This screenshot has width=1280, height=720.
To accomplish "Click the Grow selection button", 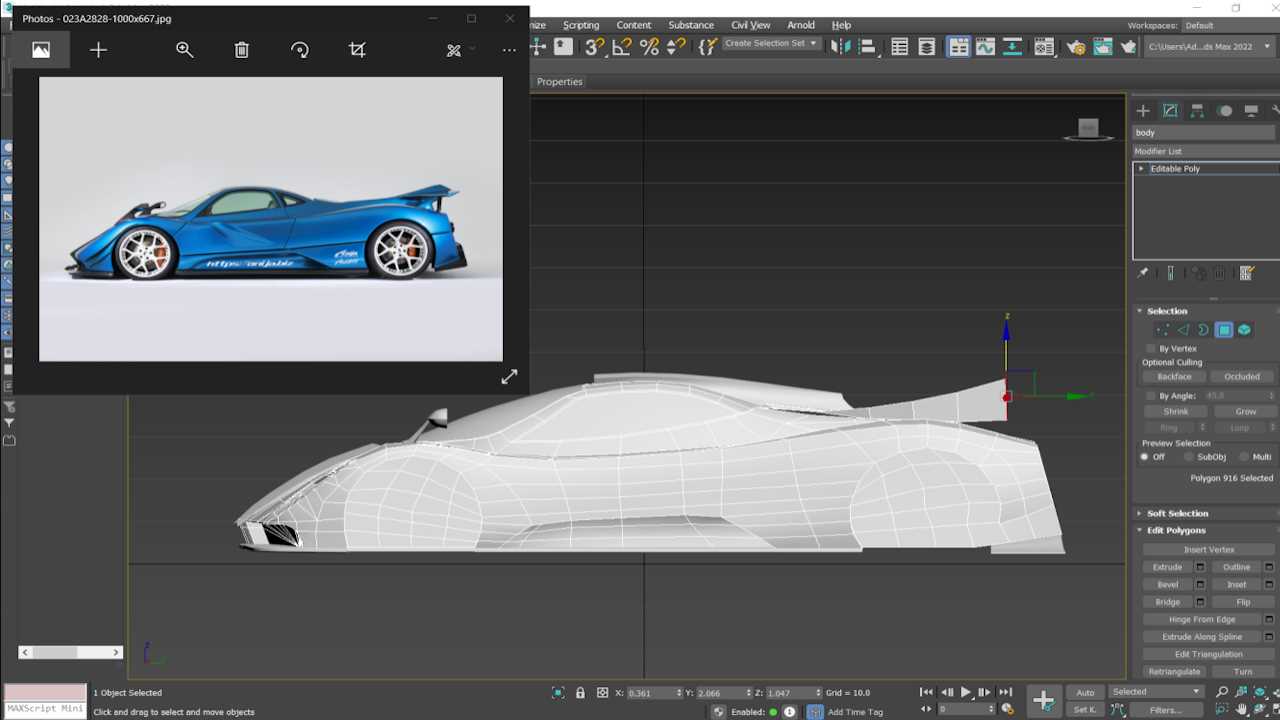I will [1245, 411].
